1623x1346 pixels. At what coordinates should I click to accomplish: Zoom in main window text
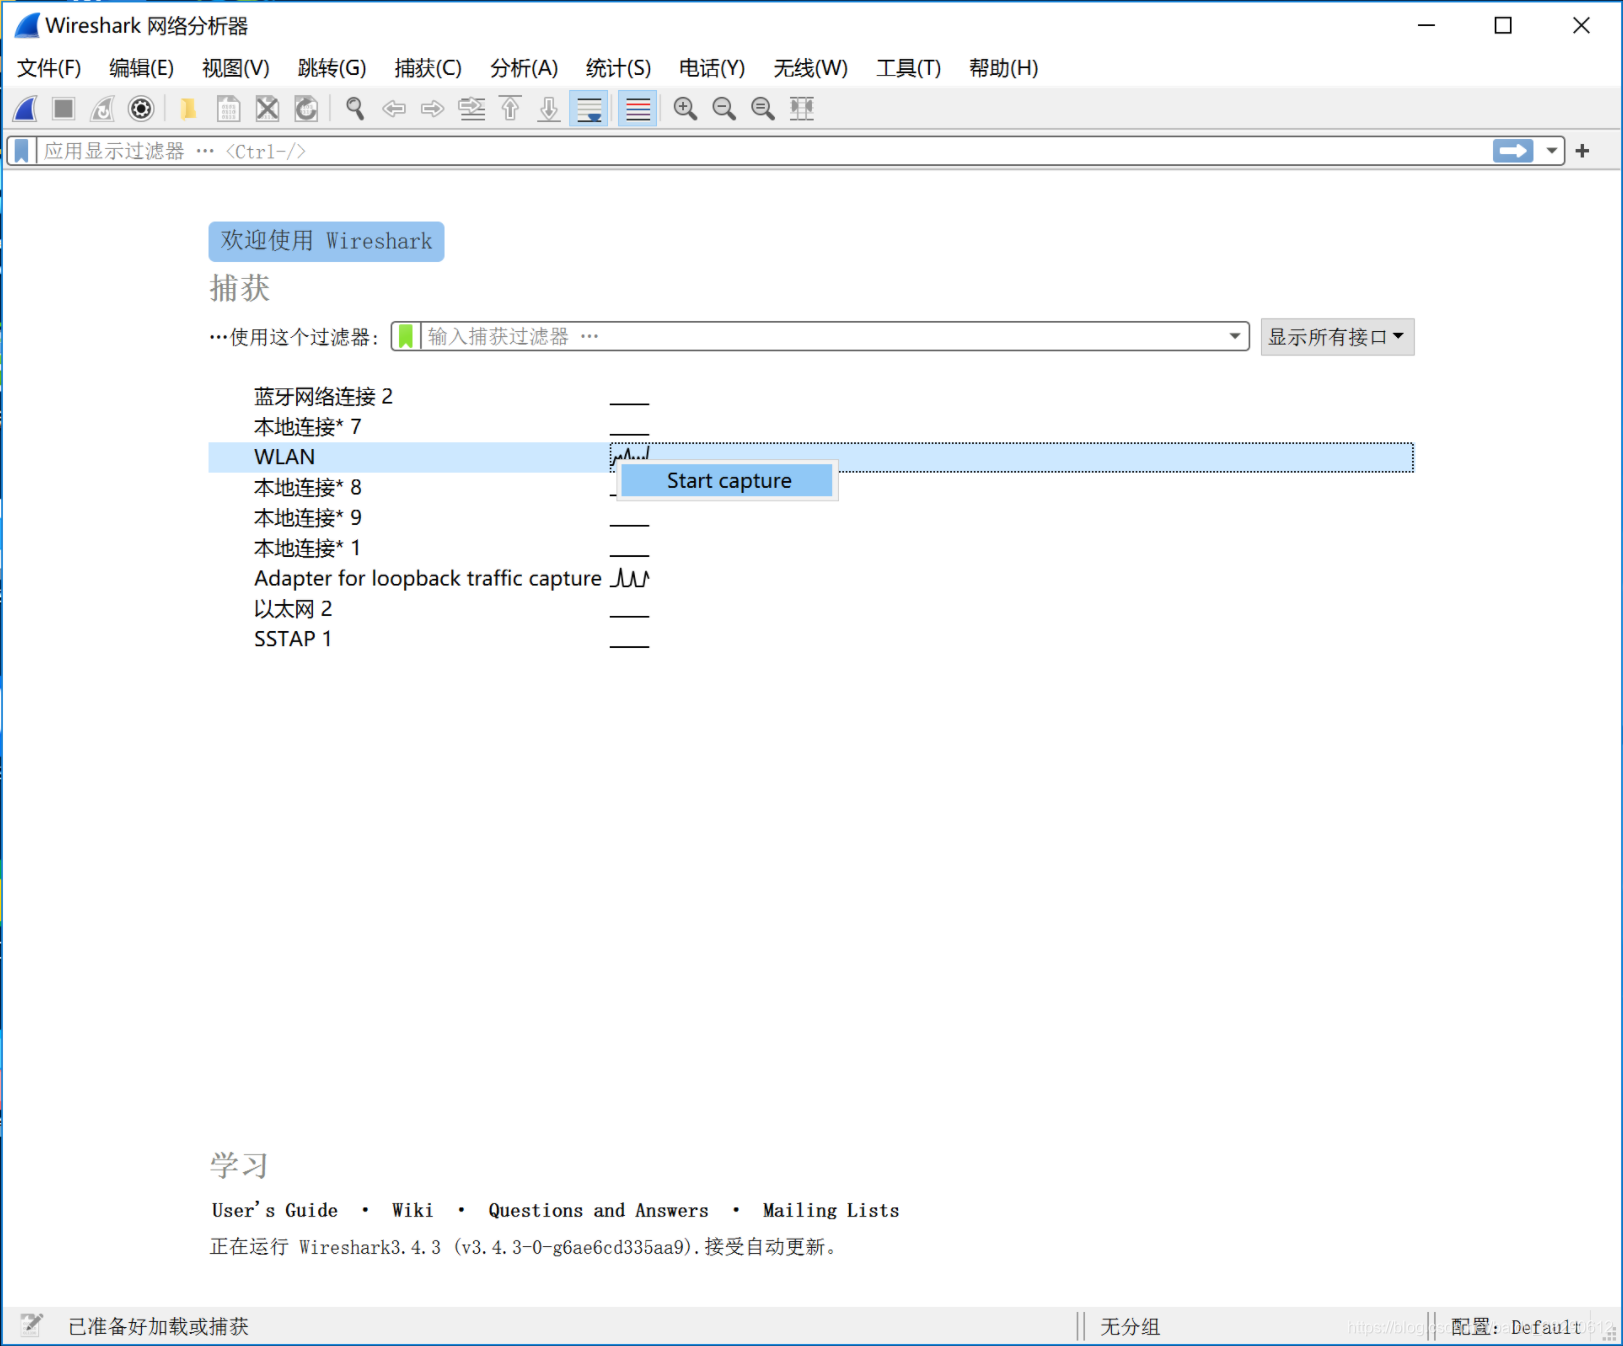(685, 109)
